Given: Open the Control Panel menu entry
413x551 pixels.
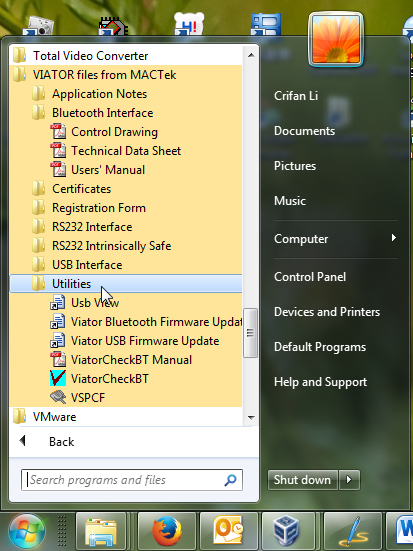Looking at the screenshot, I should (310, 277).
